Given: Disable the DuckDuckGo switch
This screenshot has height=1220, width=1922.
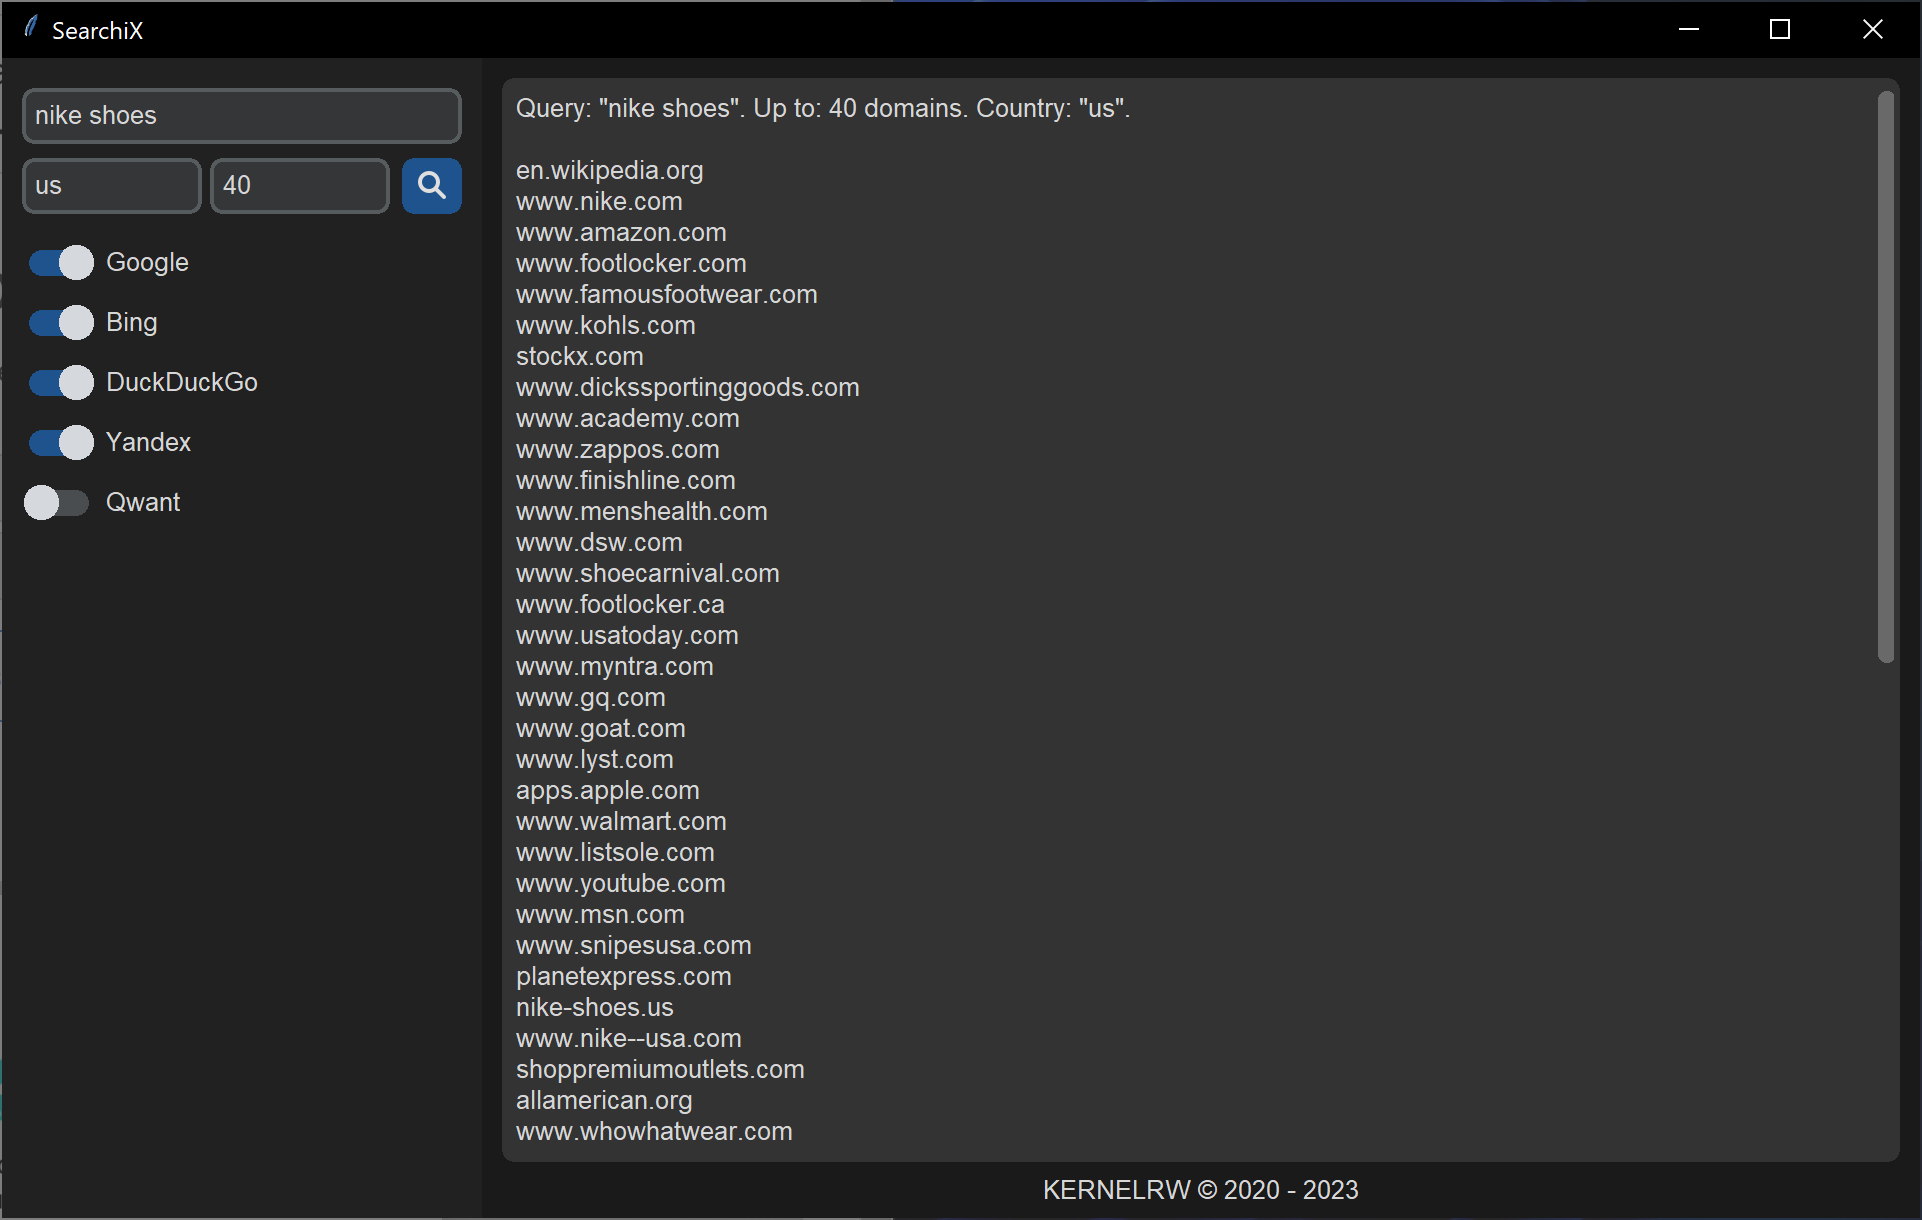Looking at the screenshot, I should click(x=60, y=382).
